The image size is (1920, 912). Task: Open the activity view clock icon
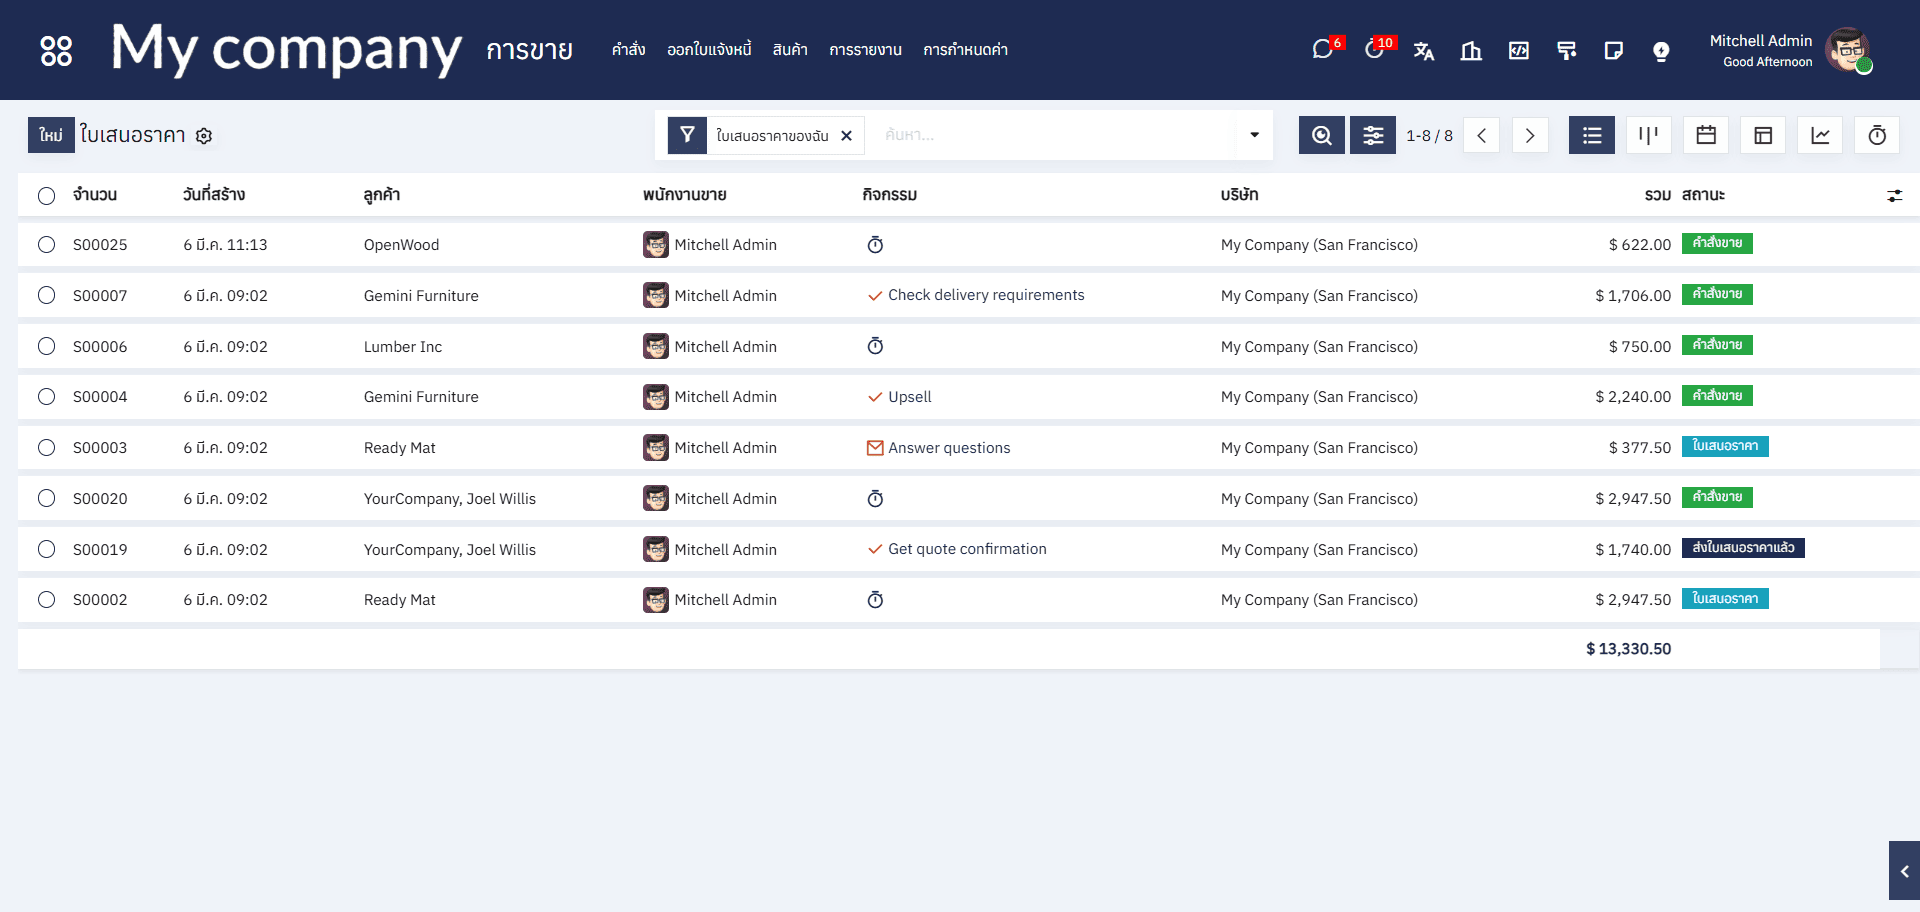(x=1877, y=135)
